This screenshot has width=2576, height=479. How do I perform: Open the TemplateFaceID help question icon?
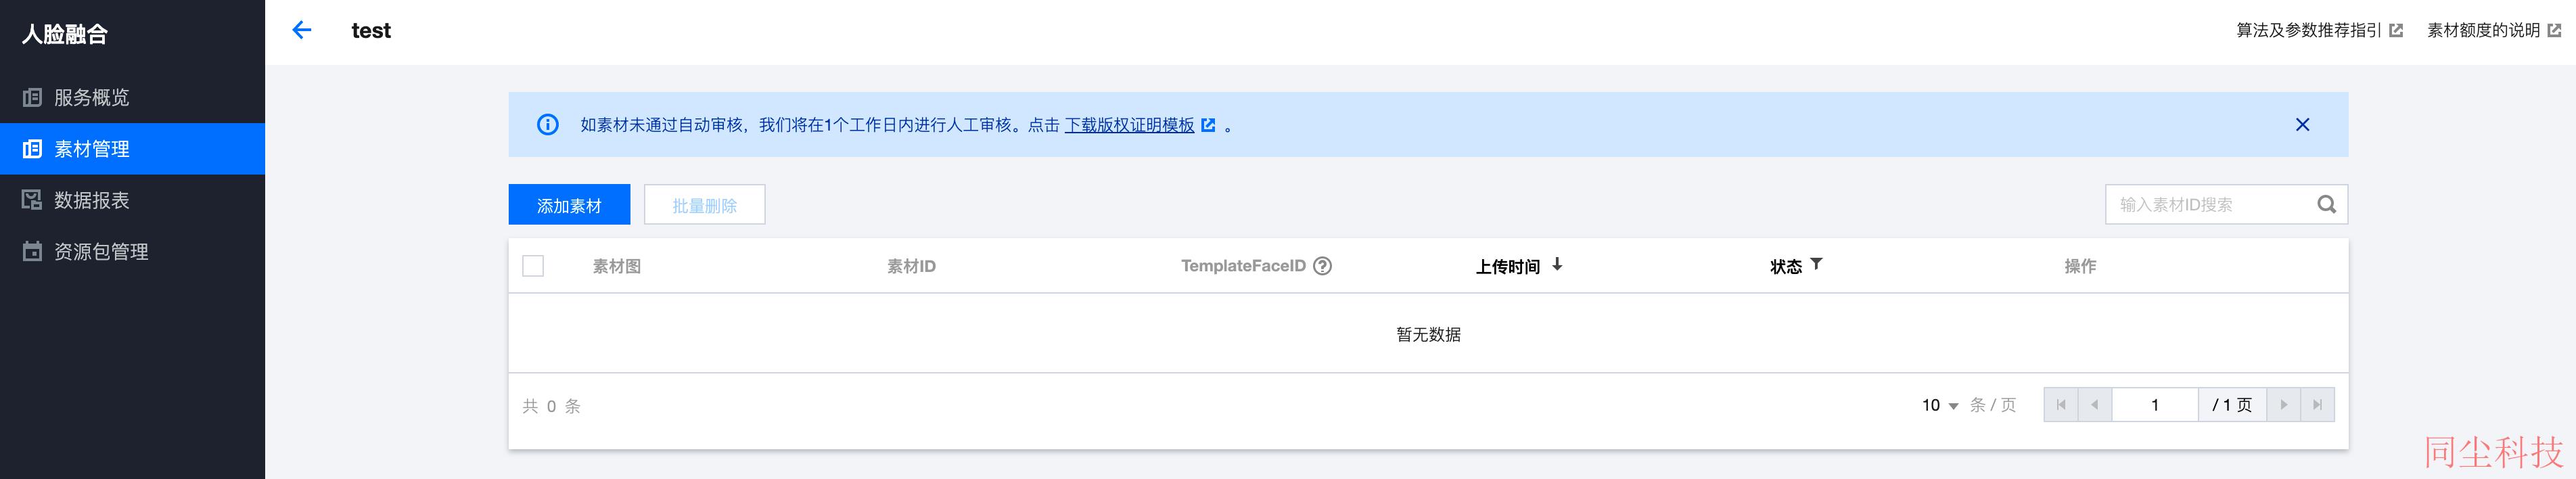1322,266
